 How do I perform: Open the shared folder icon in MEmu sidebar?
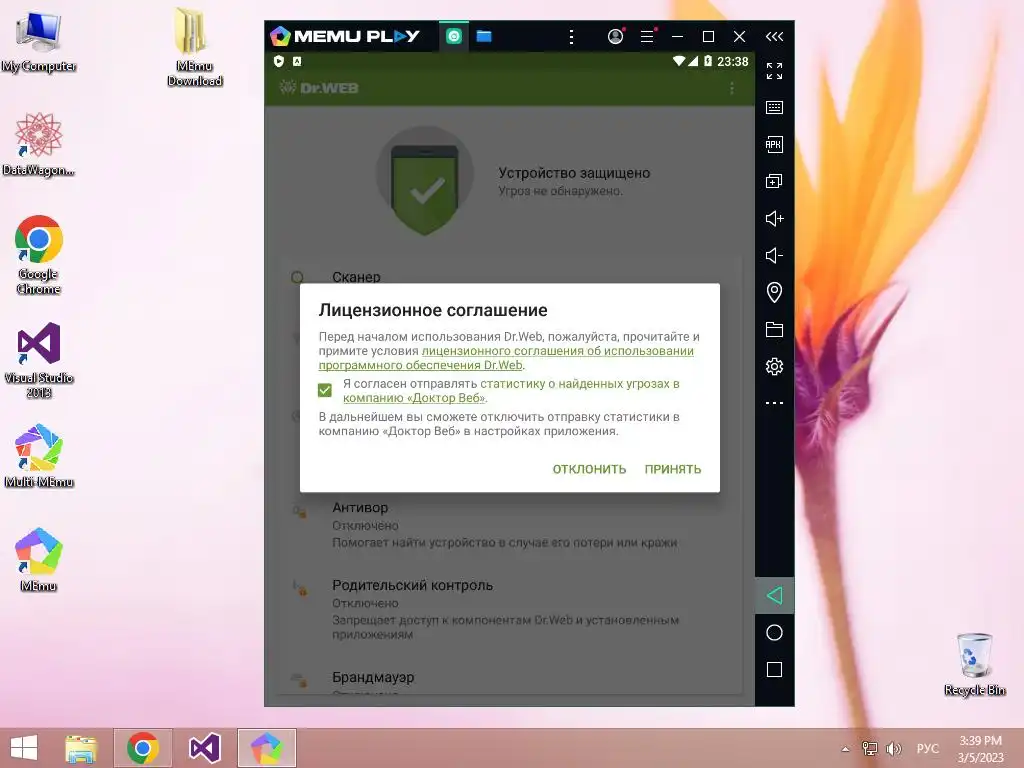775,329
